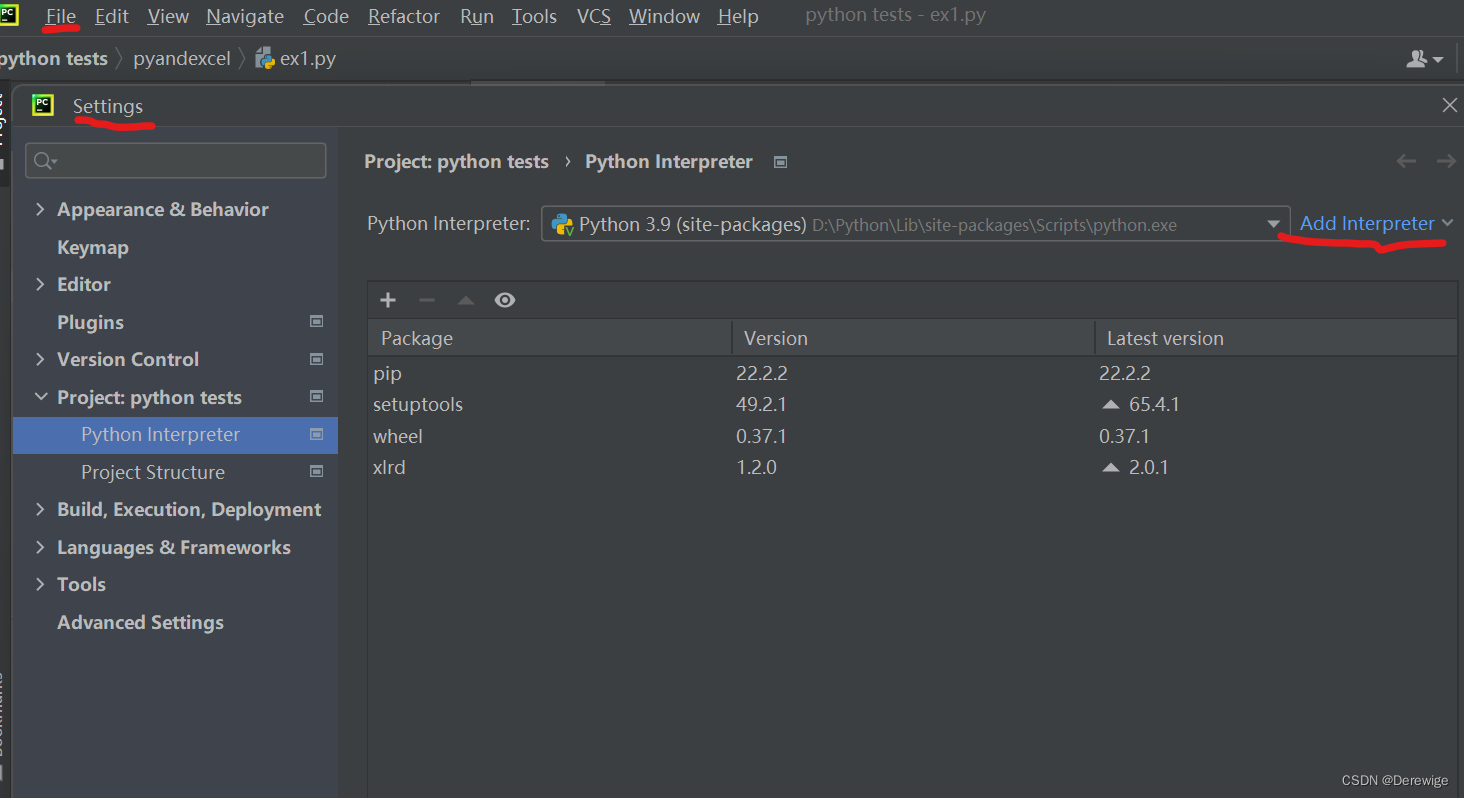
Task: Click the project-level icon next to Version Control
Action: point(317,359)
